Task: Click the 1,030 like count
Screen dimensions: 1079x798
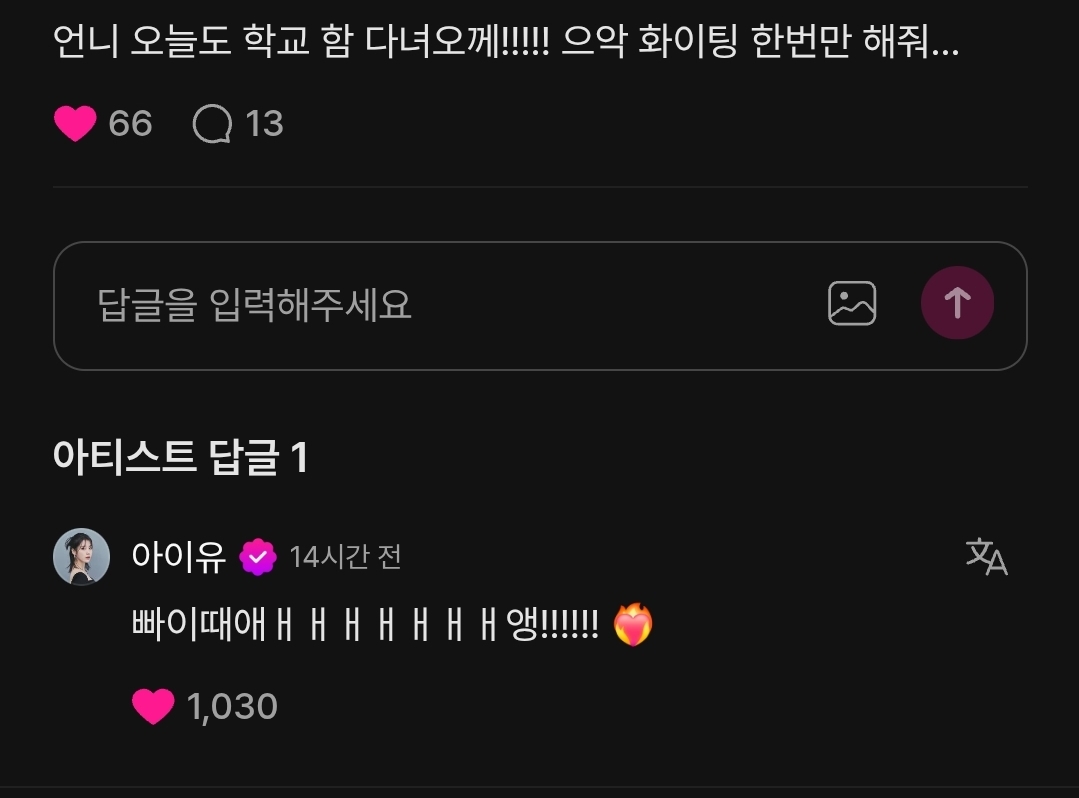Action: click(x=232, y=707)
